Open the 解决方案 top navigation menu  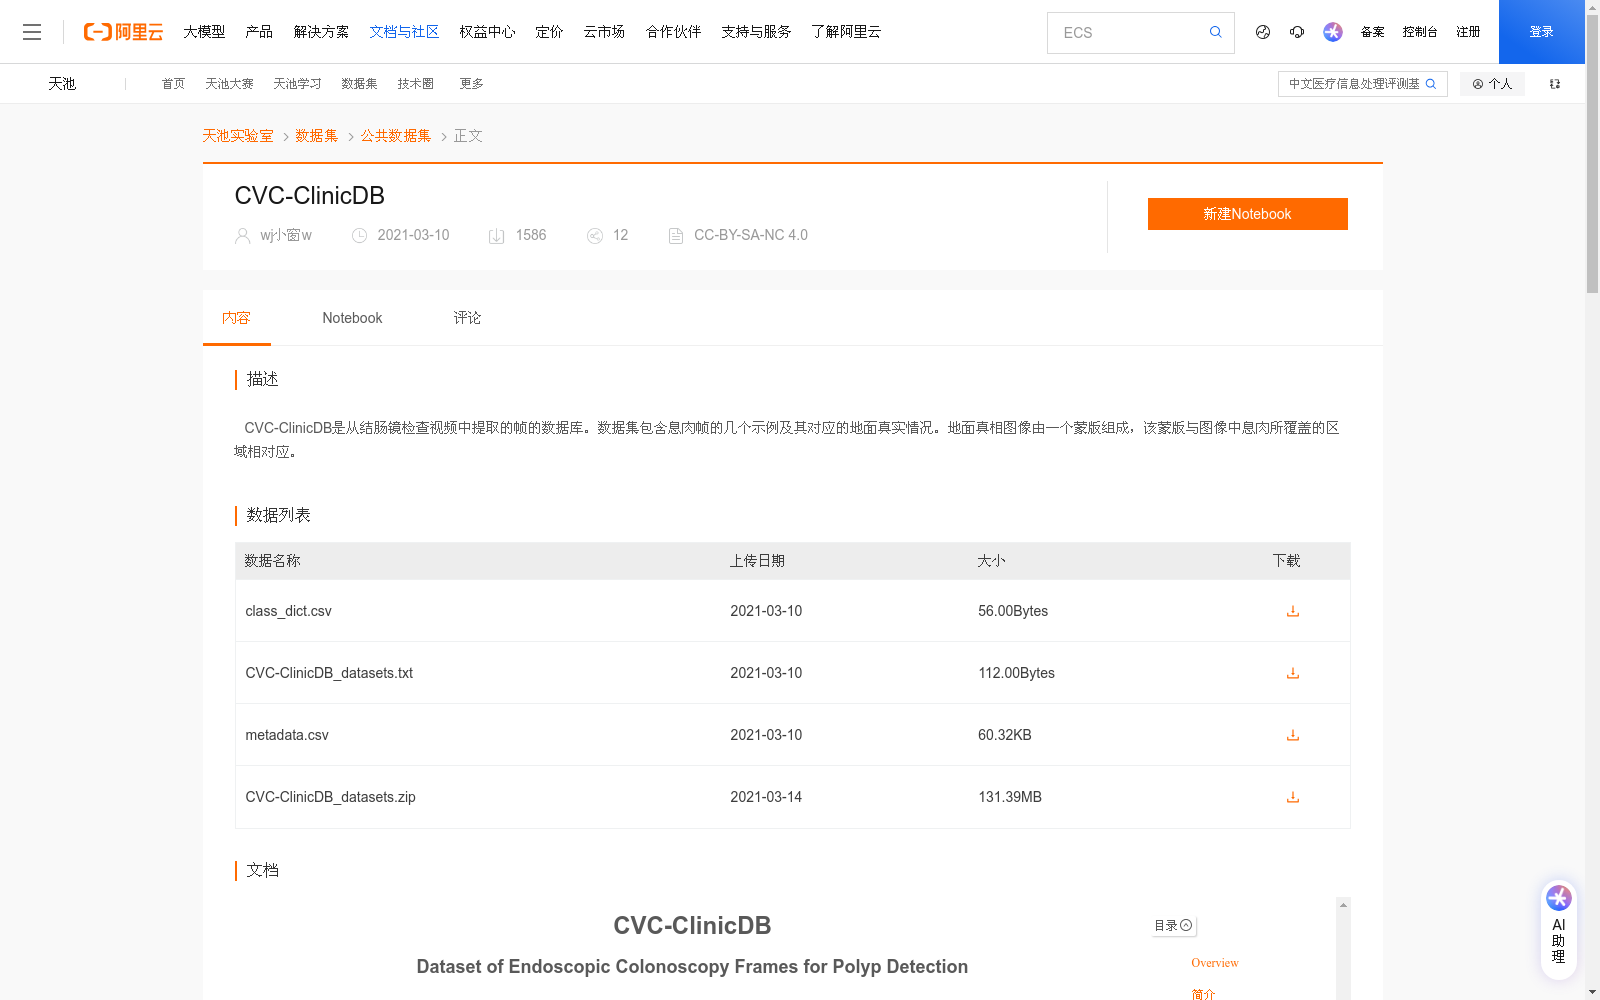[321, 32]
